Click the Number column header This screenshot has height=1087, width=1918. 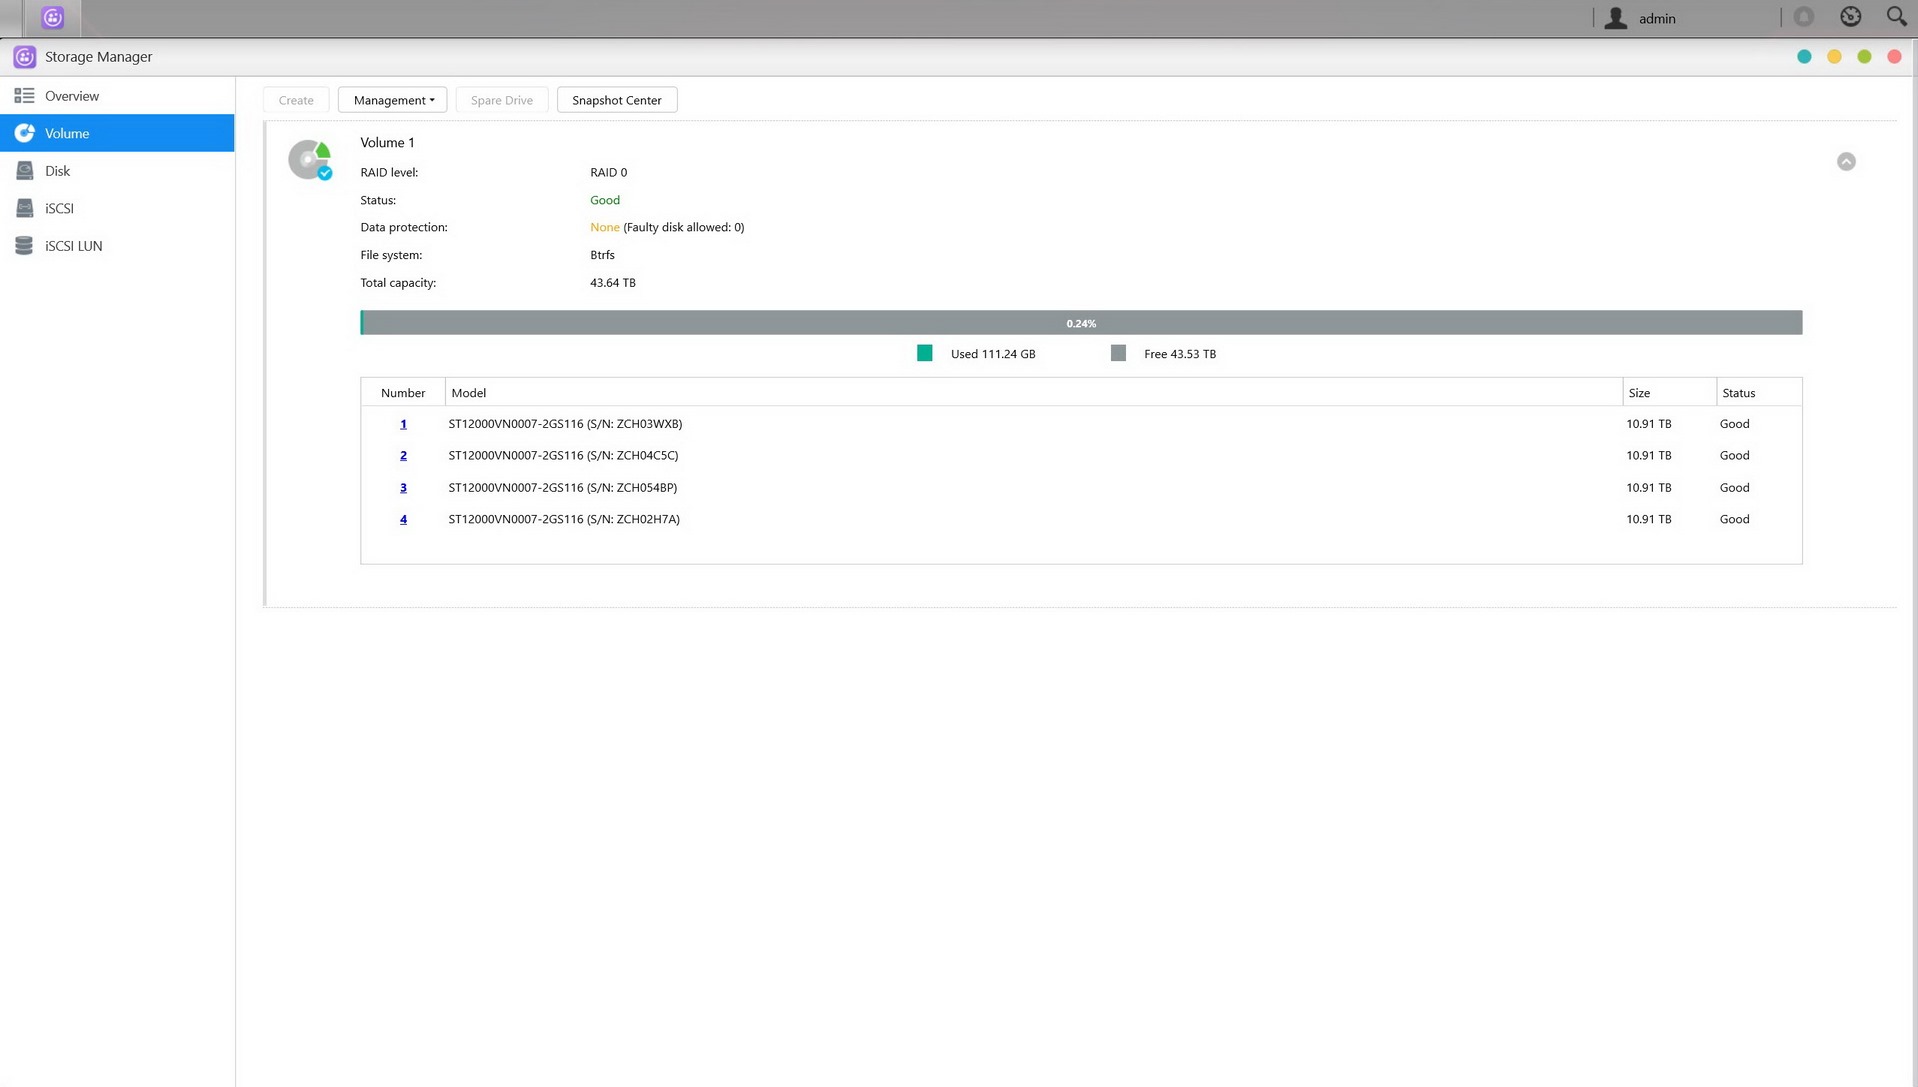pyautogui.click(x=403, y=393)
